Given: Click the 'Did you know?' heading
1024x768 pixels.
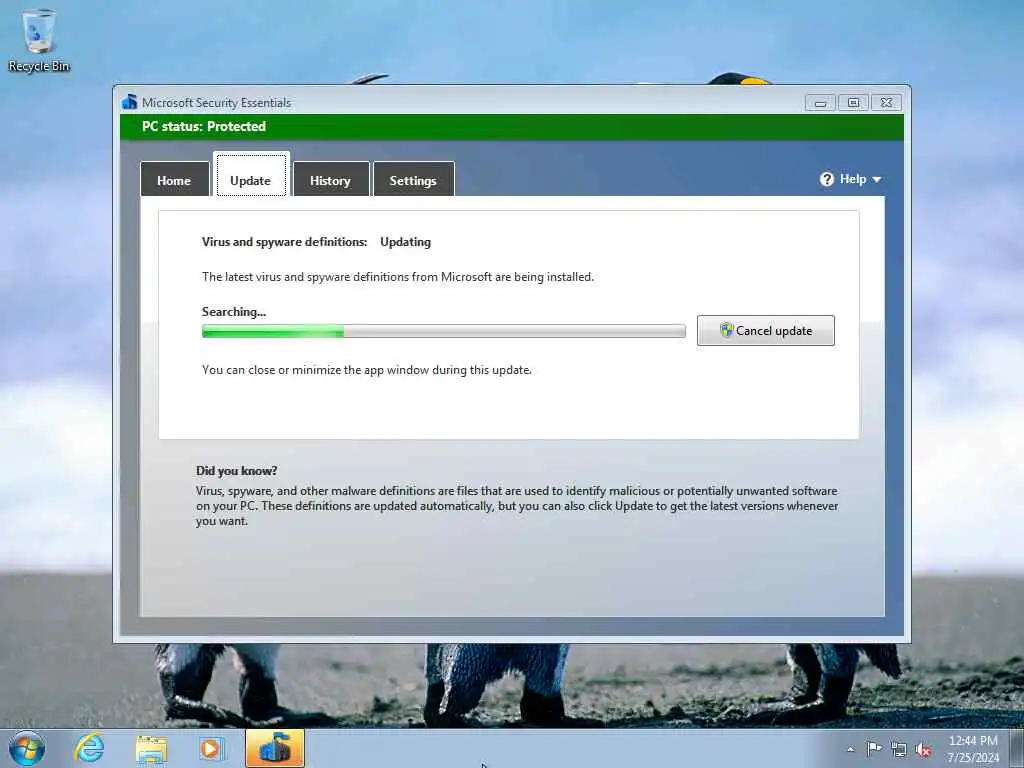Looking at the screenshot, I should pyautogui.click(x=236, y=470).
